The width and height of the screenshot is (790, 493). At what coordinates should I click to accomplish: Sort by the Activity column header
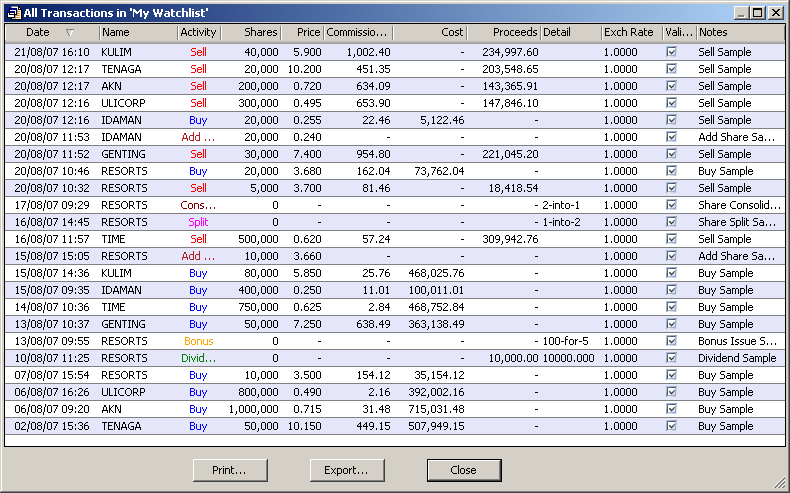199,33
